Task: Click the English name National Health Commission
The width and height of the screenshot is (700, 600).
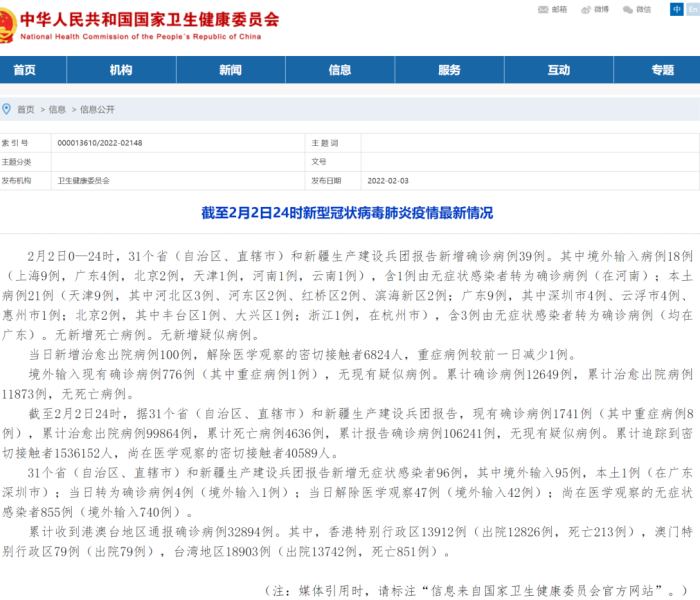Action: tap(141, 37)
